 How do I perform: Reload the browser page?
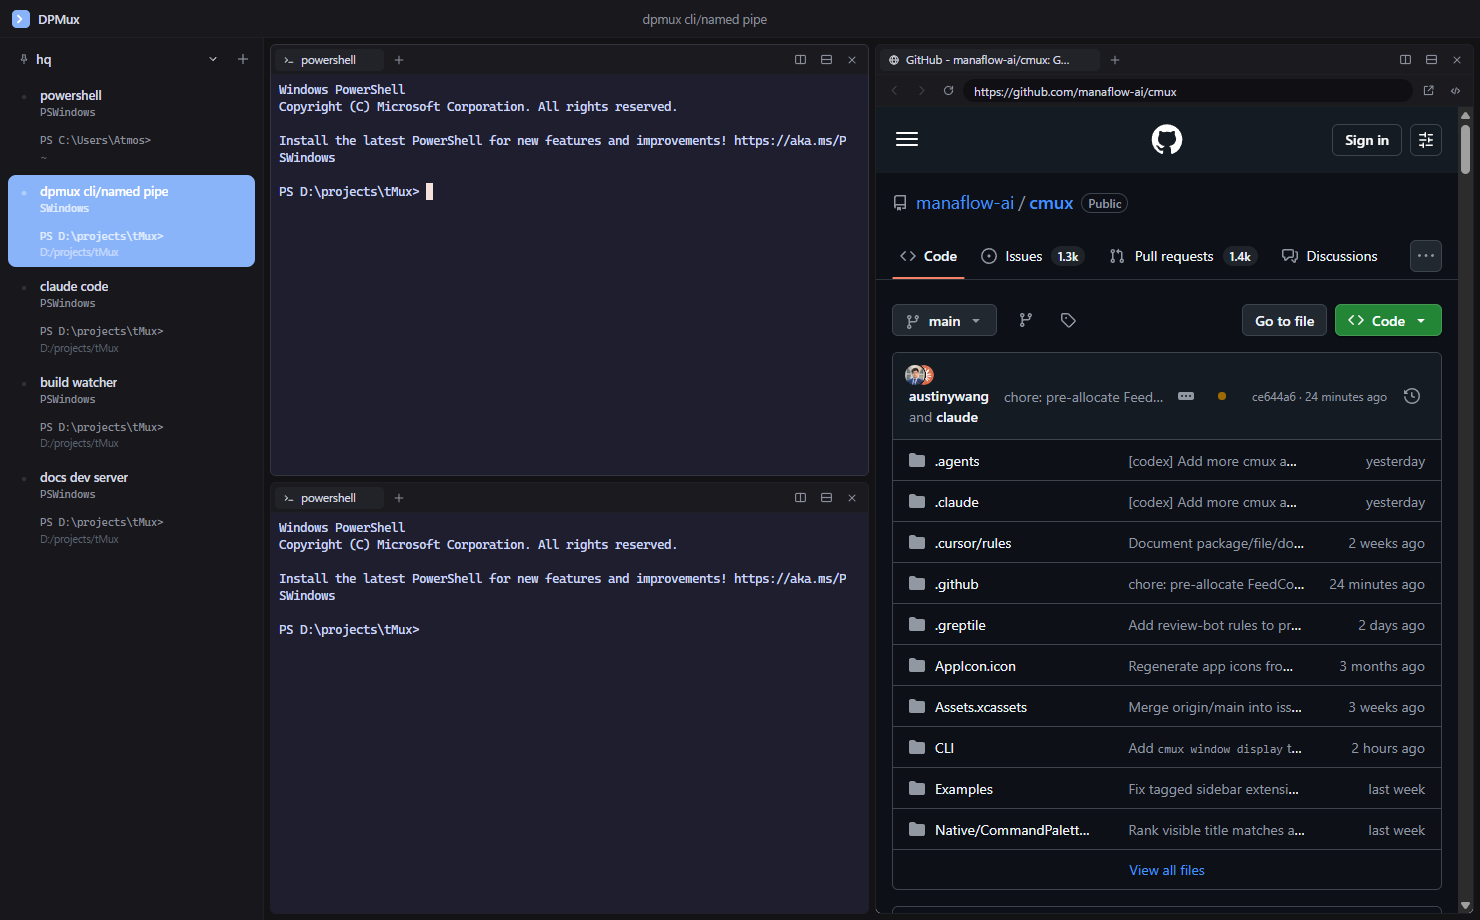(948, 91)
